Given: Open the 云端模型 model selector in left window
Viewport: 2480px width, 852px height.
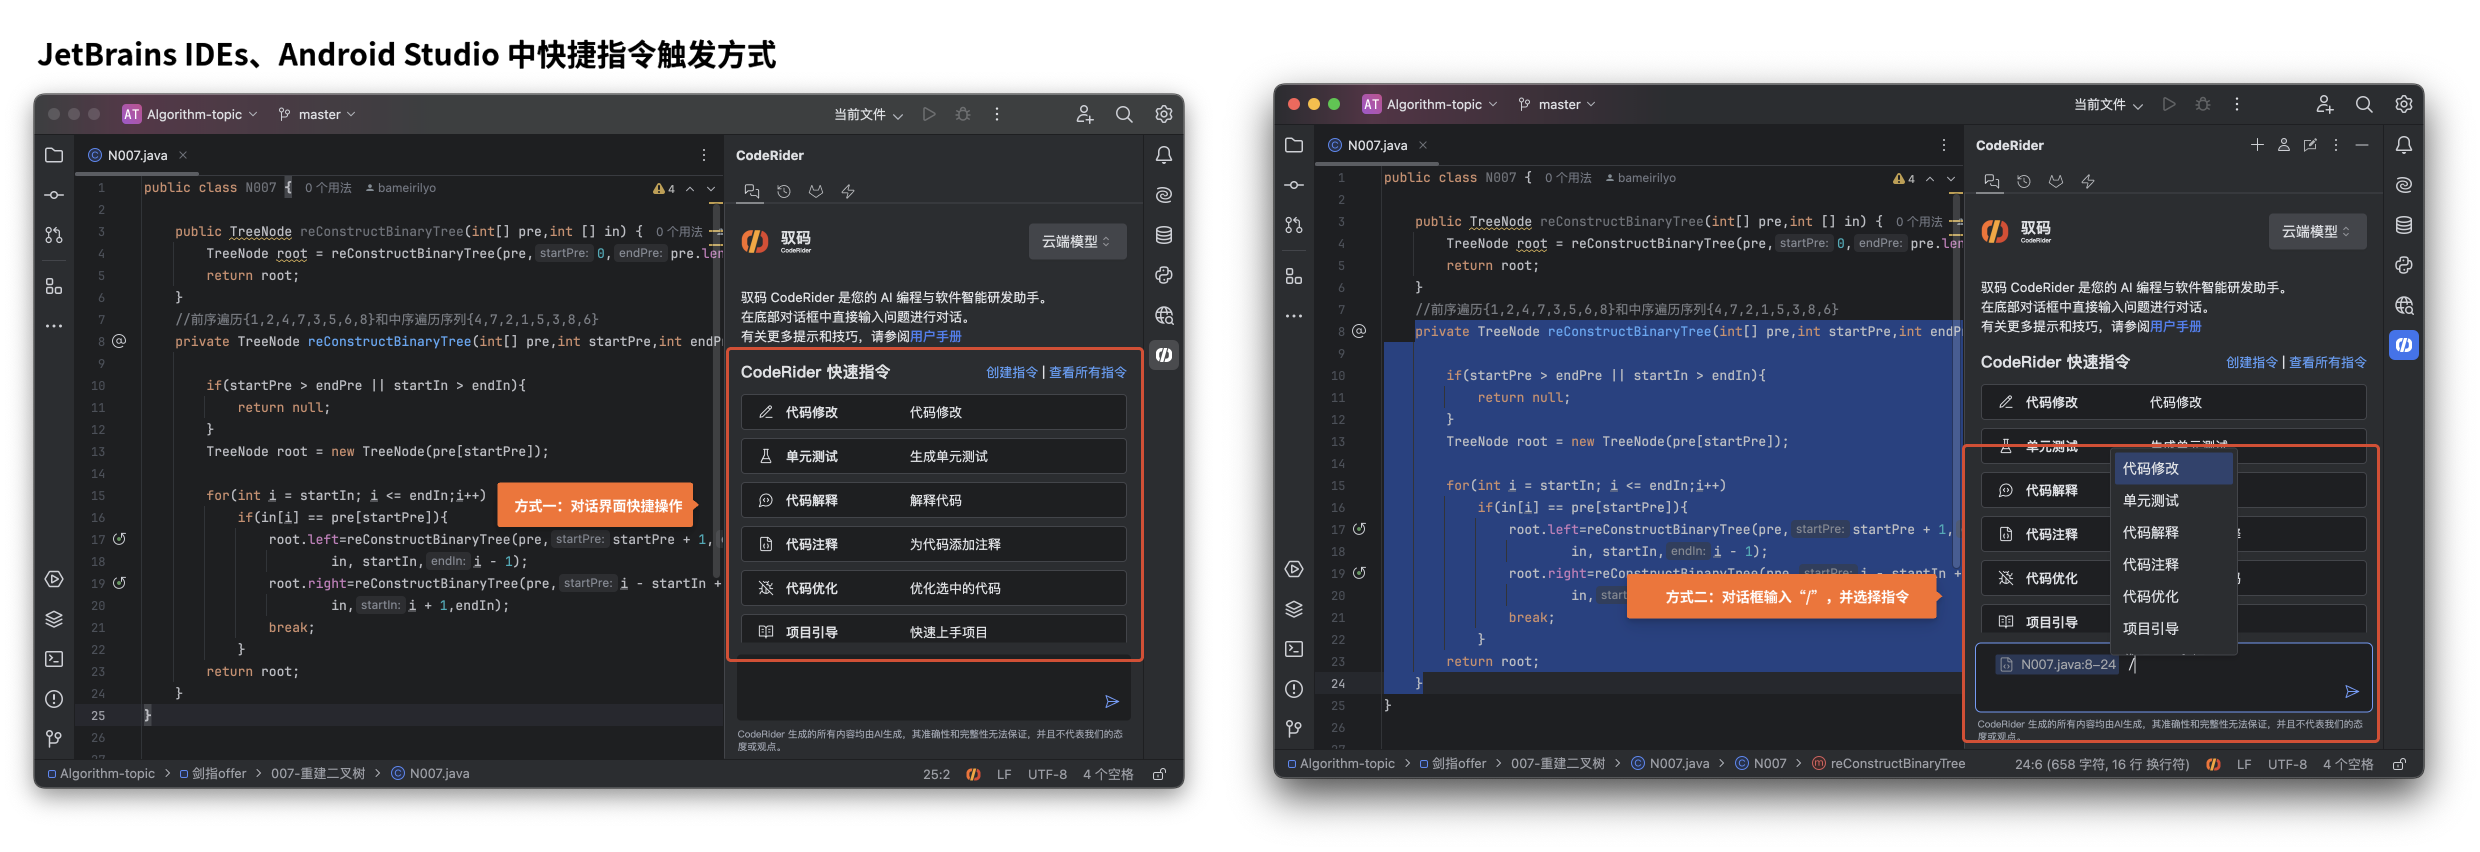Looking at the screenshot, I should pyautogui.click(x=1077, y=241).
